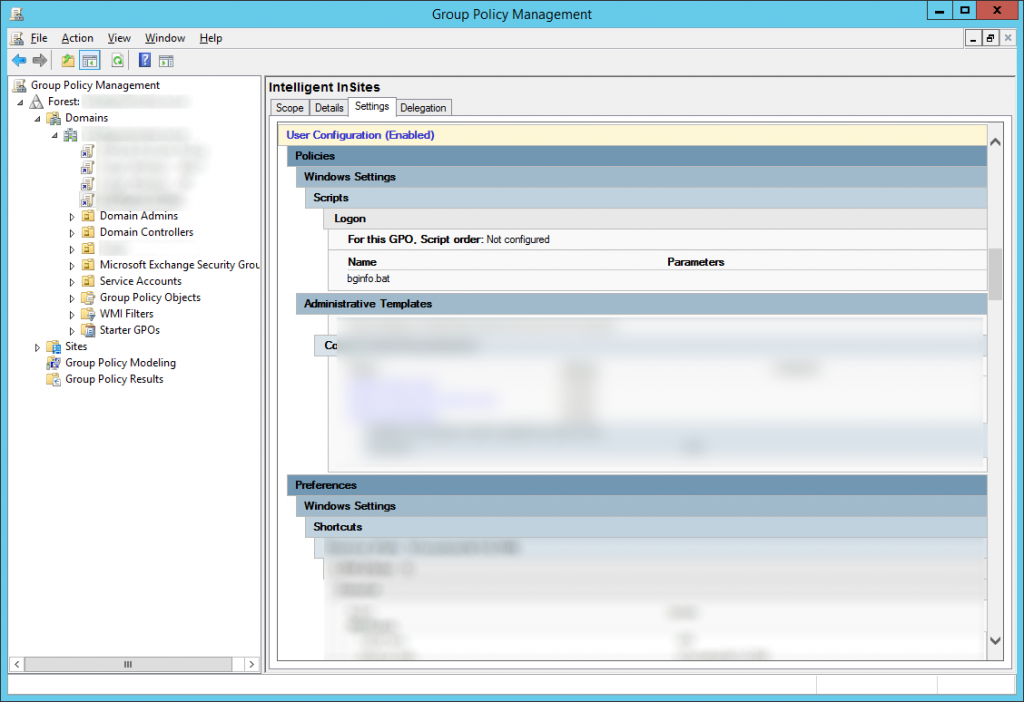Open Help using the toolbar question mark icon

[x=144, y=60]
